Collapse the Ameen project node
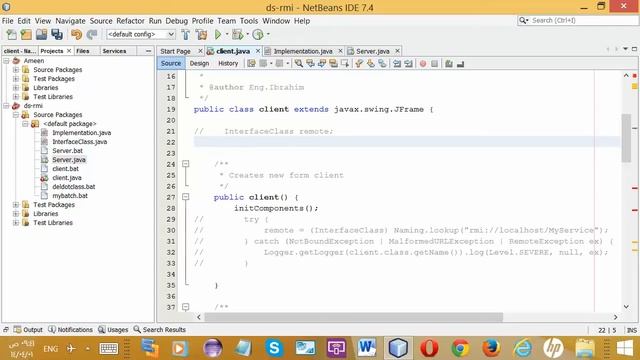Image resolution: width=640 pixels, height=360 pixels. [6, 61]
